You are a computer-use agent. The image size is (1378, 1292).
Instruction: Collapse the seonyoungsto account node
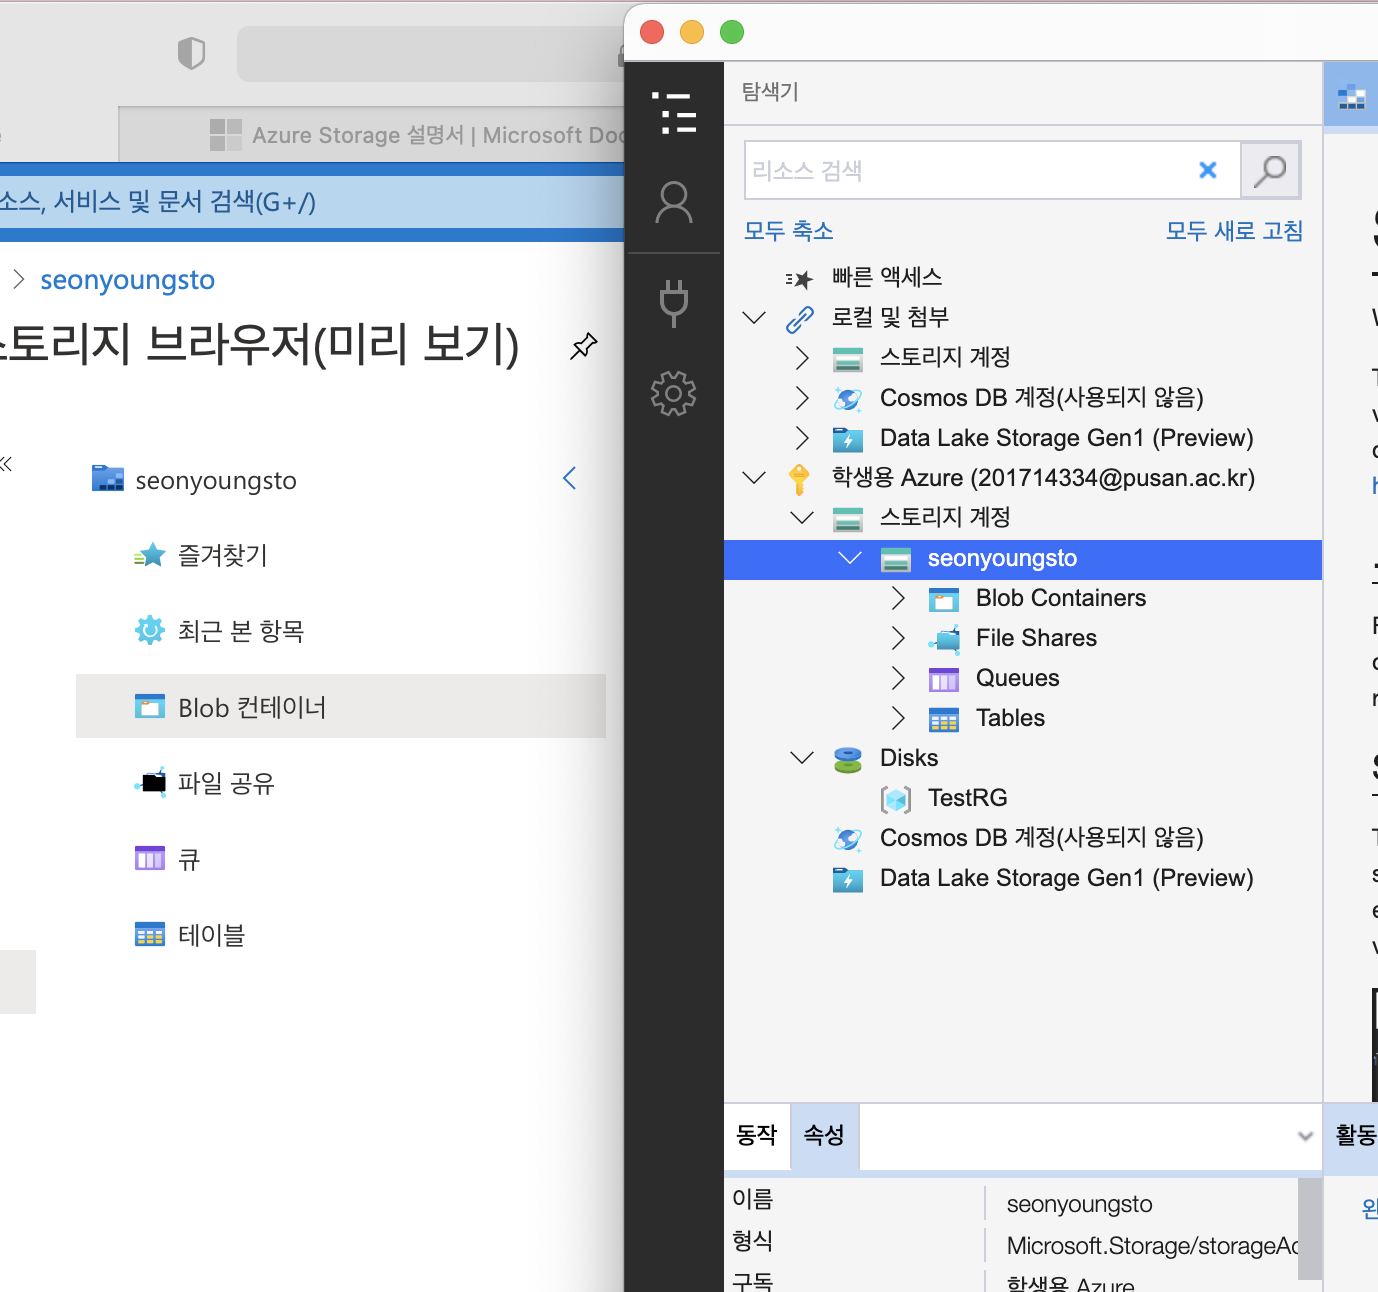[850, 558]
